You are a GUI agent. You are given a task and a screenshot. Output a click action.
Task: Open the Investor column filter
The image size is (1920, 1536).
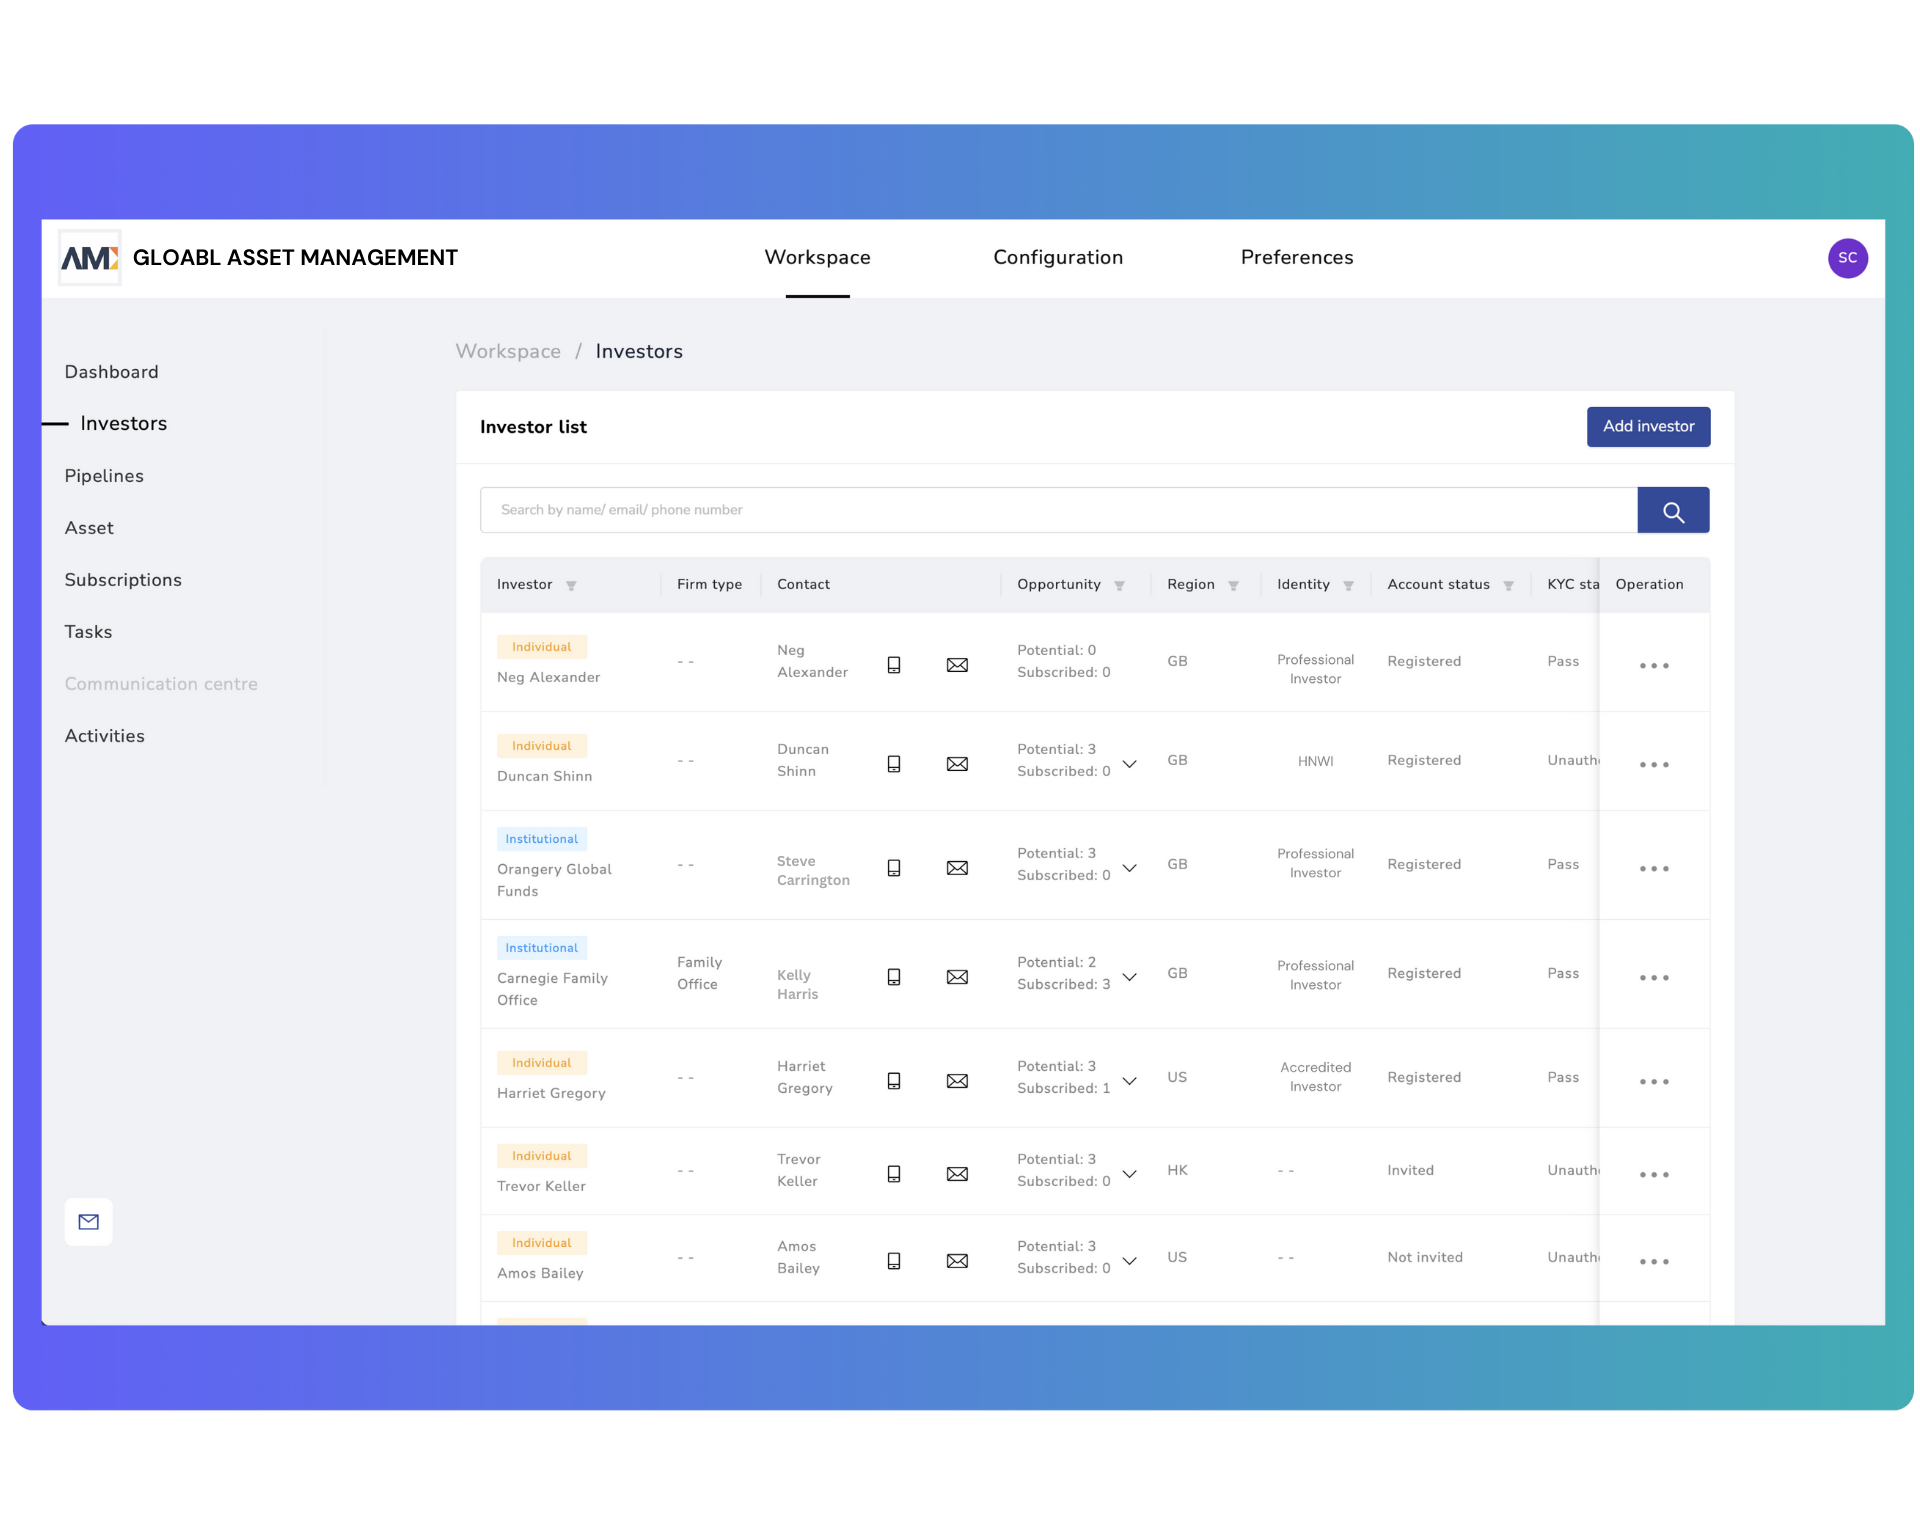(x=571, y=586)
